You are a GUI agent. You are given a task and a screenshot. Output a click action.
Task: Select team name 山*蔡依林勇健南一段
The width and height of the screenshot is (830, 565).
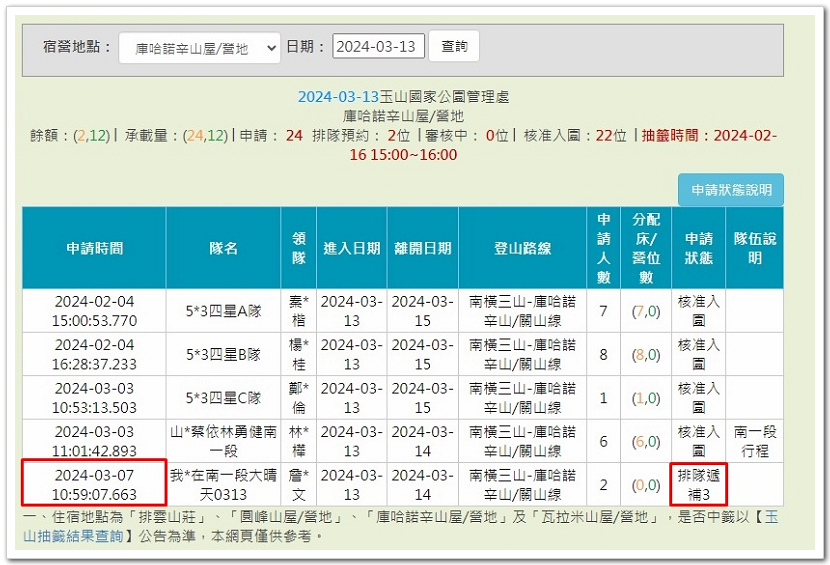223,441
